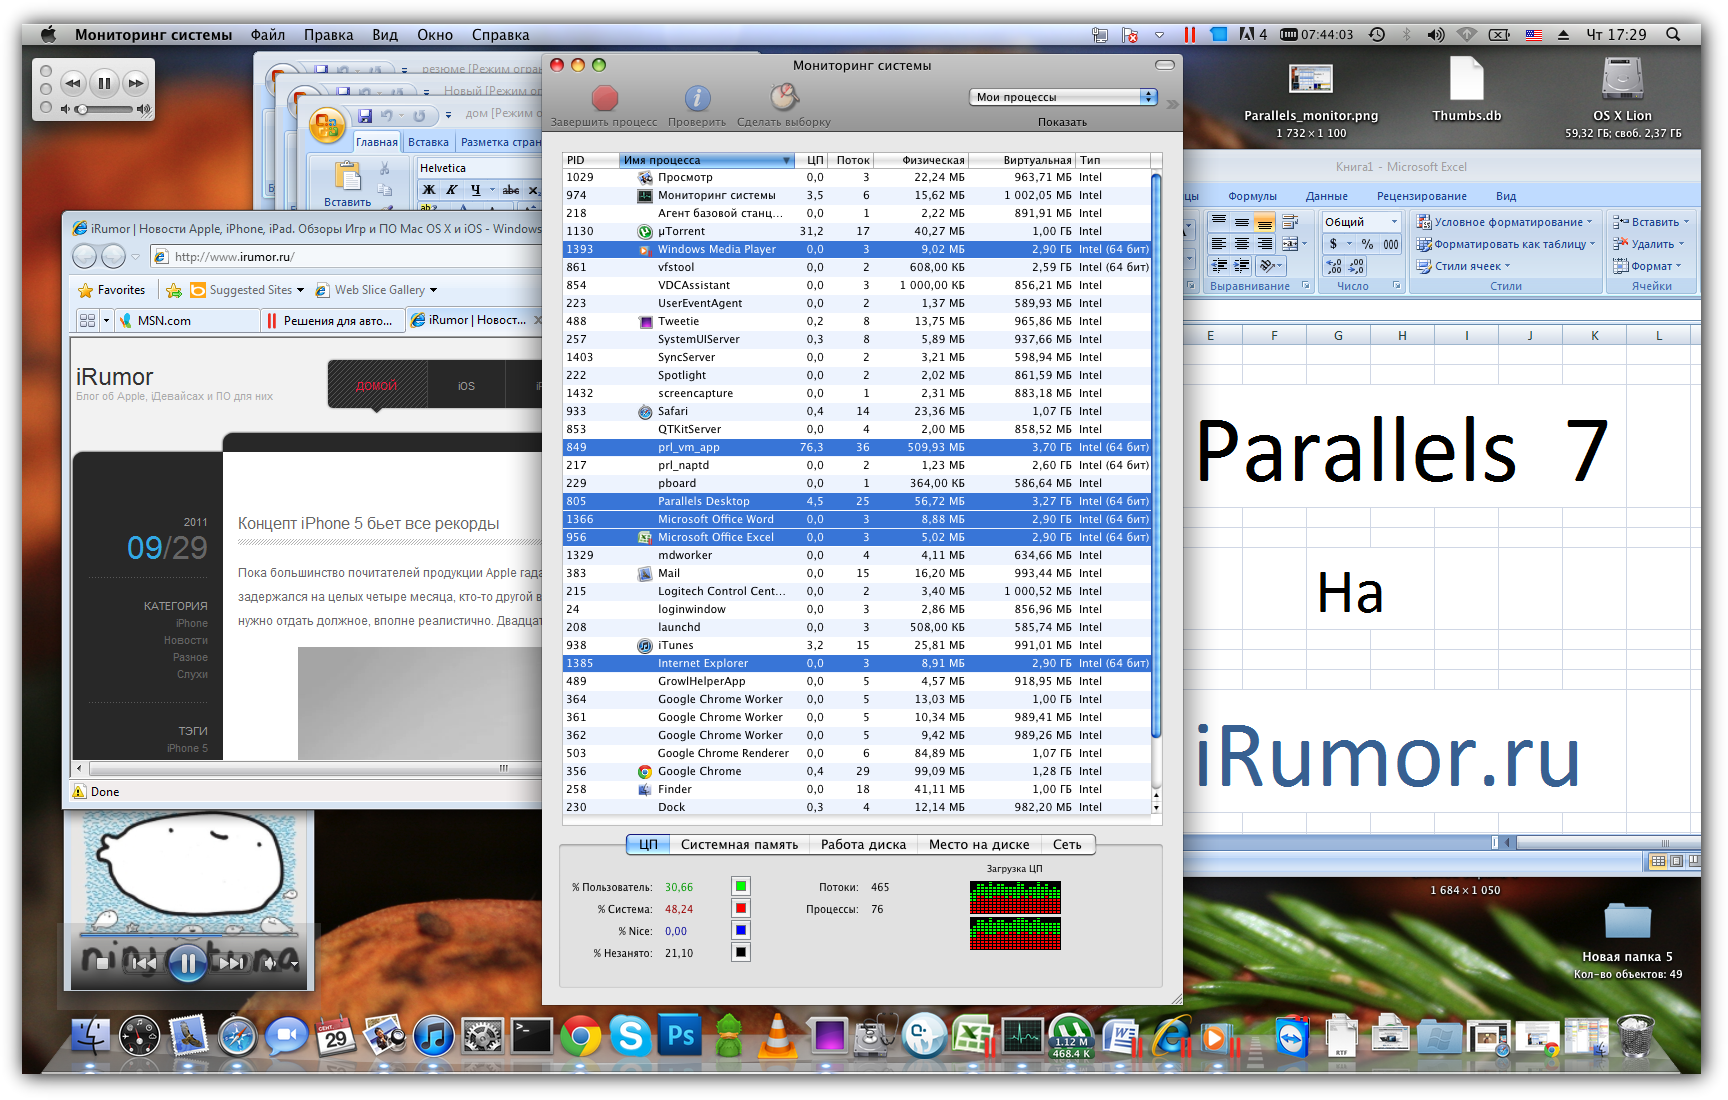
Task: Click the red Quit Process stop icon
Action: [x=604, y=97]
